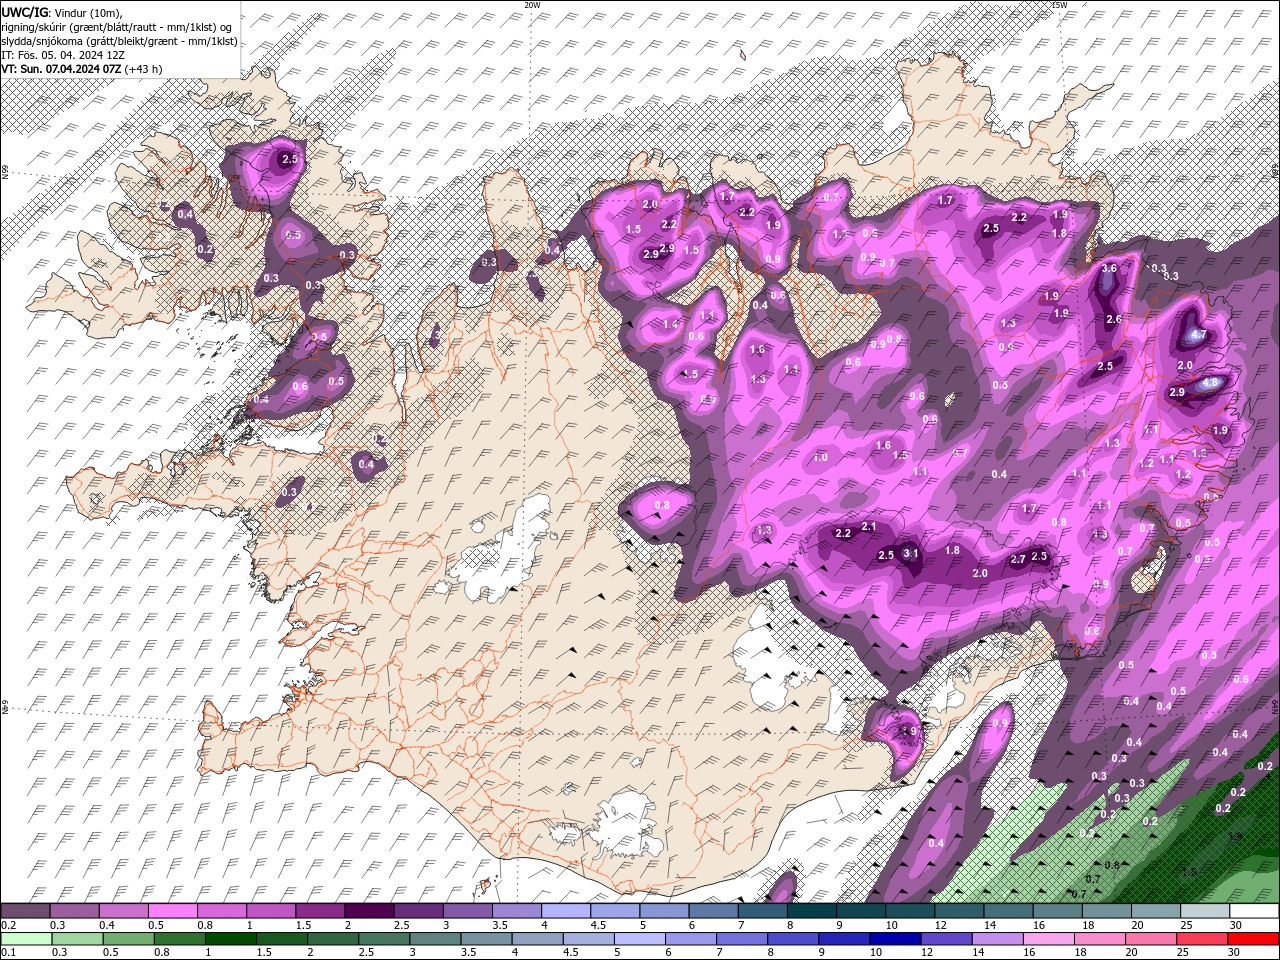The height and width of the screenshot is (960, 1280).
Task: Click the '10' label in the bottom legend row
Action: 876,952
